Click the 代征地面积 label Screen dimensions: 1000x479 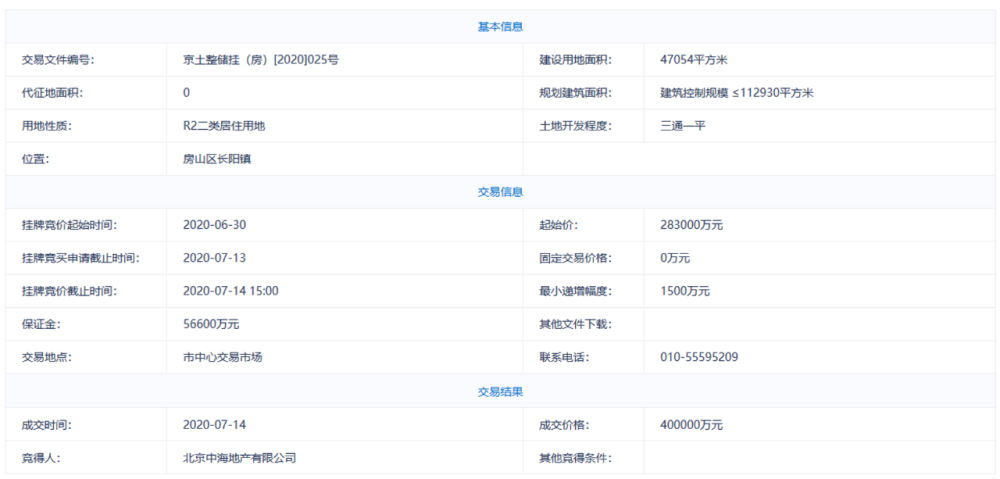52,93
